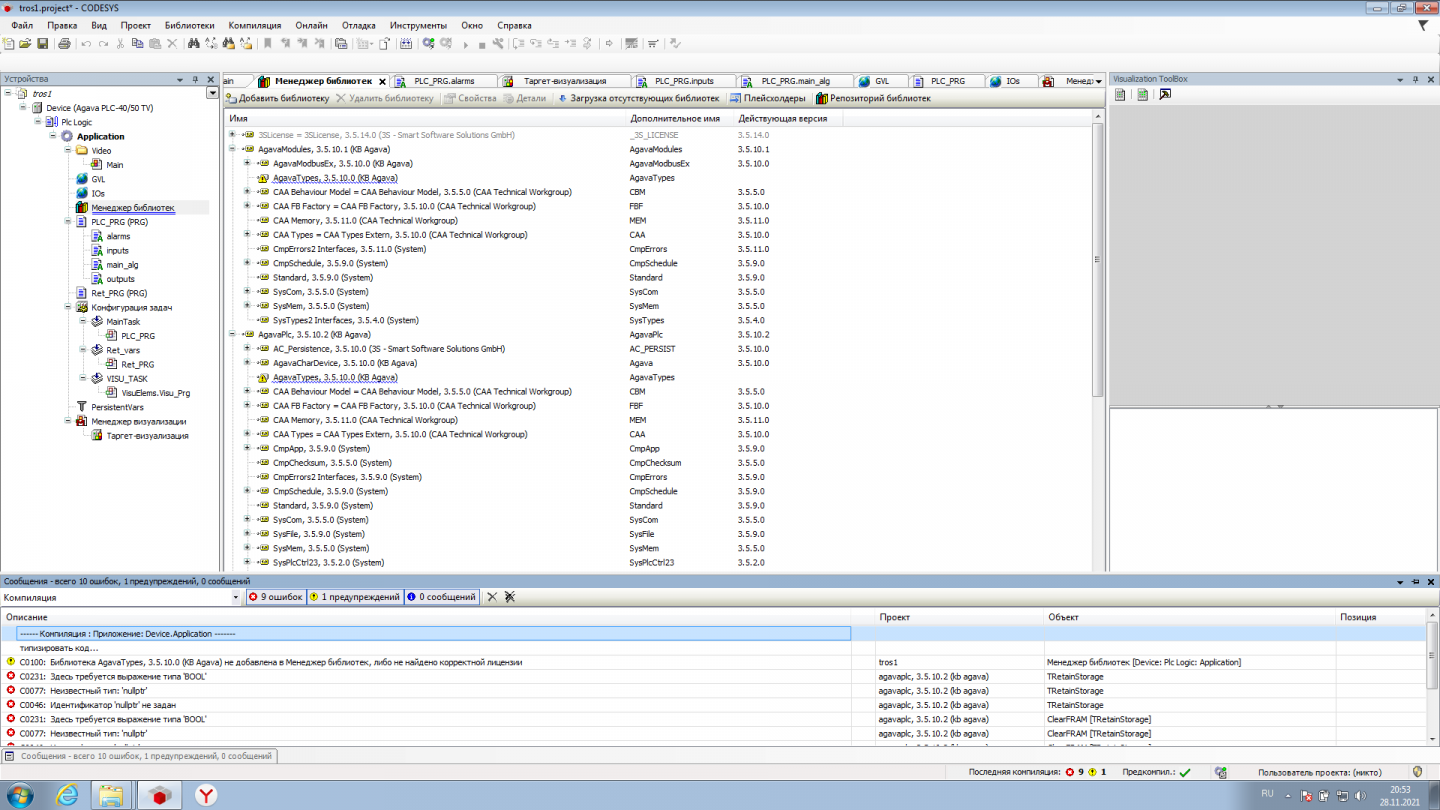The height and width of the screenshot is (810, 1440).
Task: Collapse the AgavaModules library tree node
Action: 233,149
